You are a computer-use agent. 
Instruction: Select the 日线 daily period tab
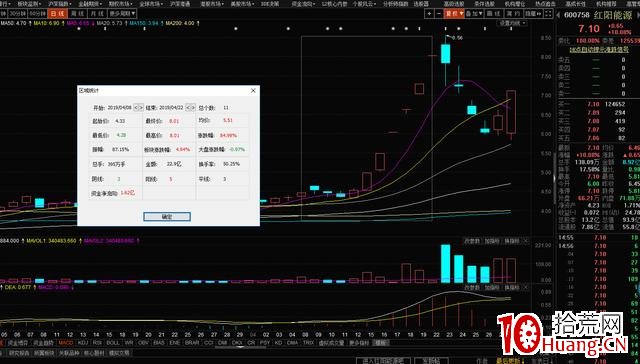click(57, 13)
